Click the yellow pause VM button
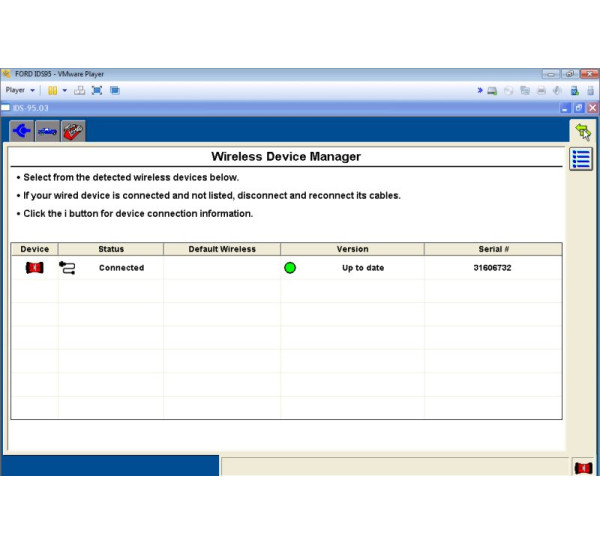Image resolution: width=600 pixels, height=545 pixels. [52, 90]
